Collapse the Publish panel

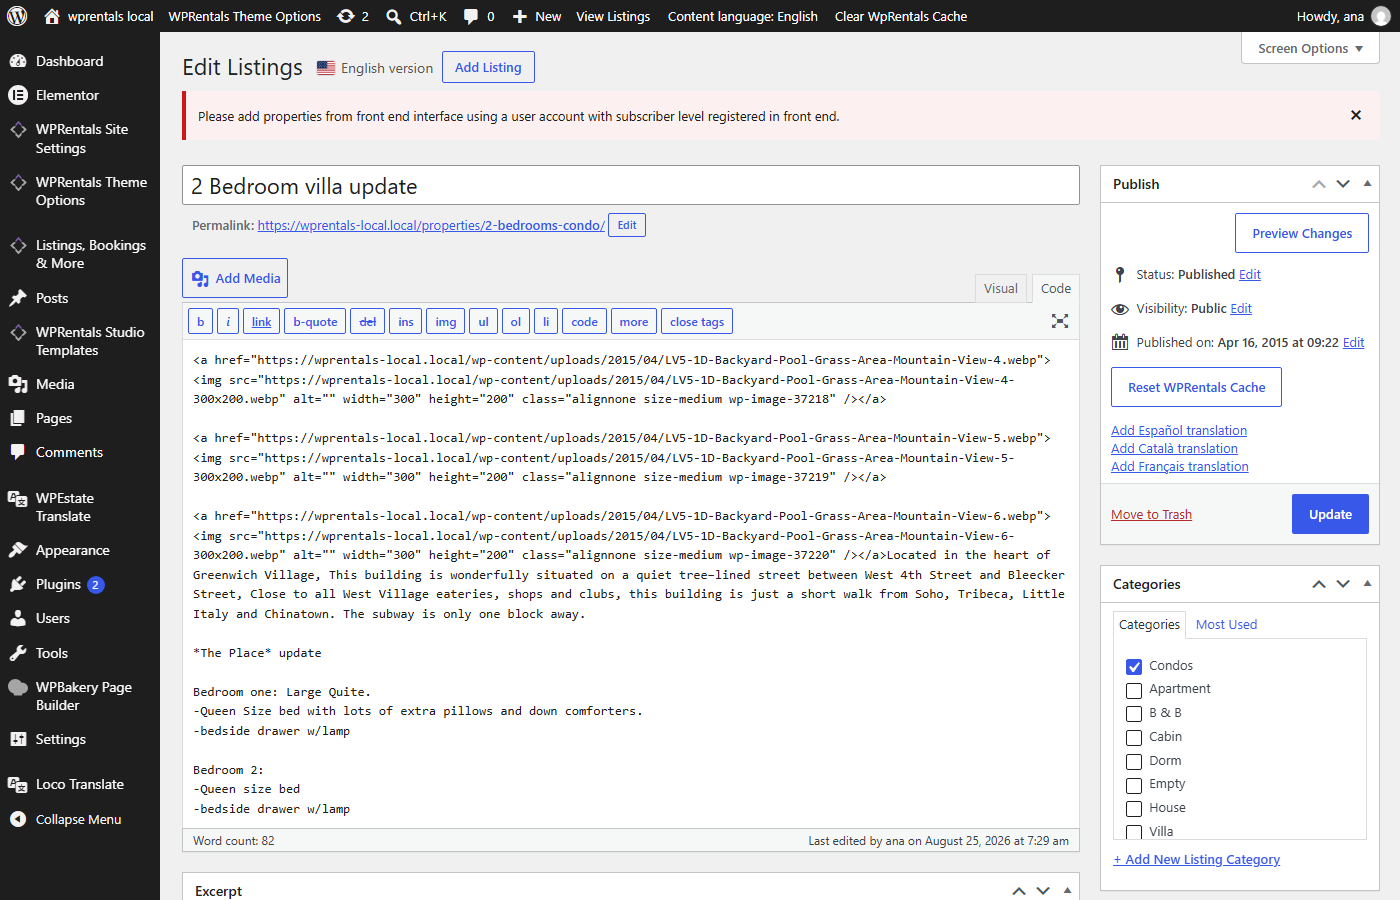click(1367, 184)
